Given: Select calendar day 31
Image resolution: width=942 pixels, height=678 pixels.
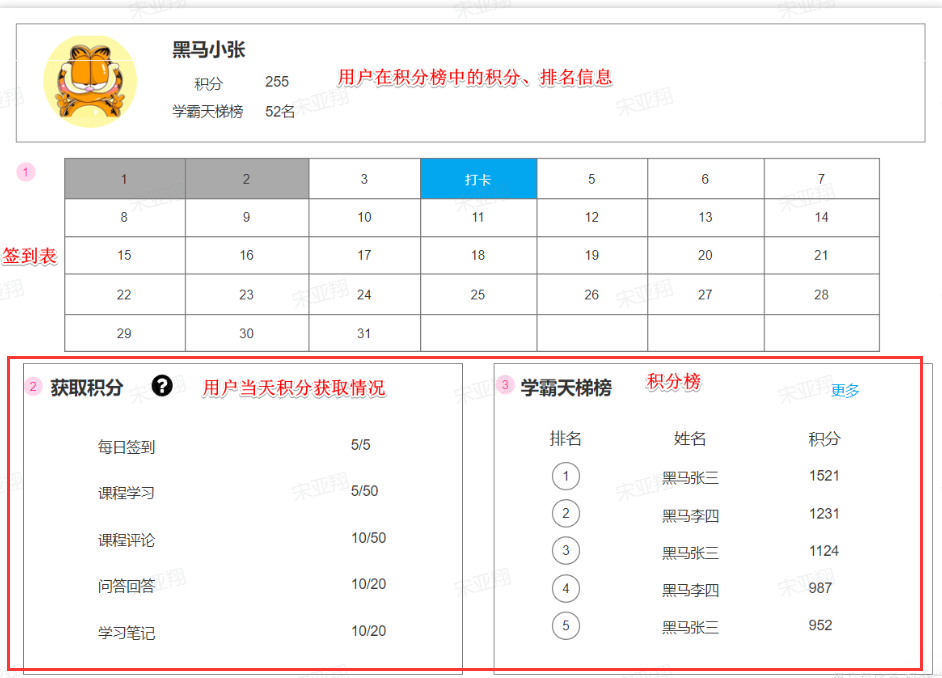Looking at the screenshot, I should point(365,333).
